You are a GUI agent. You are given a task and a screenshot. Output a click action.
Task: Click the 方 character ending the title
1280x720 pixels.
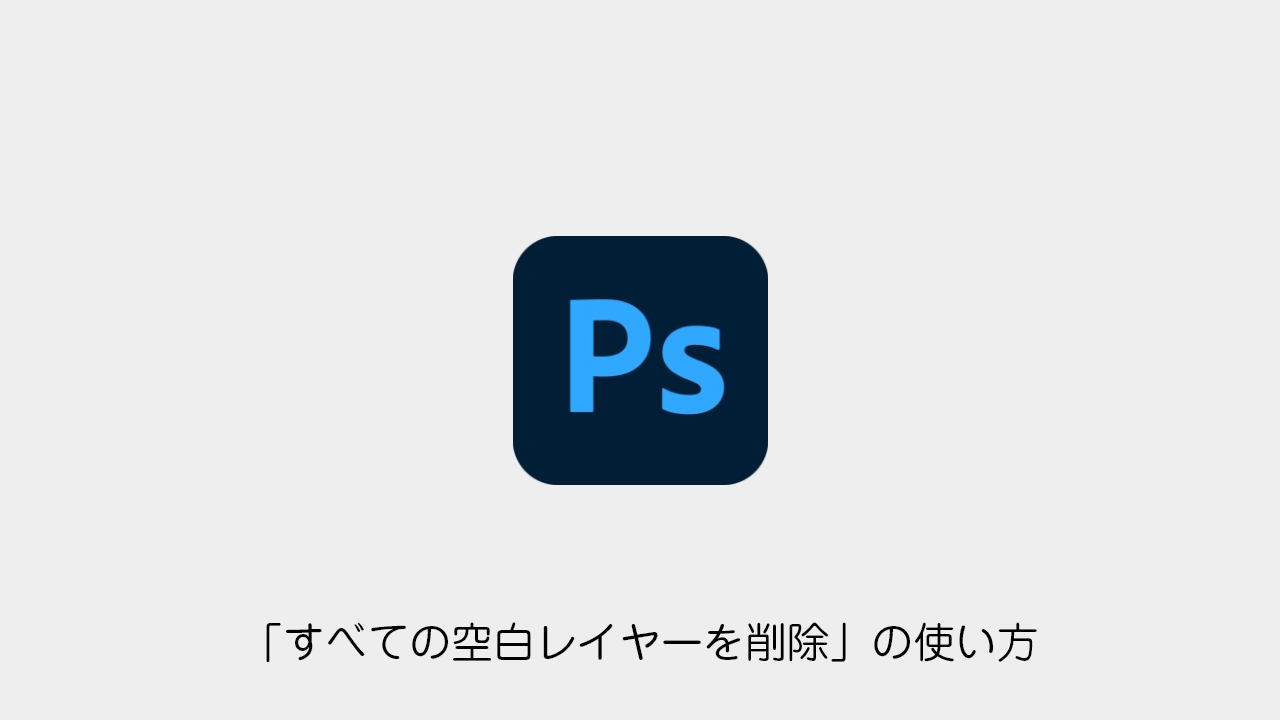(1017, 643)
